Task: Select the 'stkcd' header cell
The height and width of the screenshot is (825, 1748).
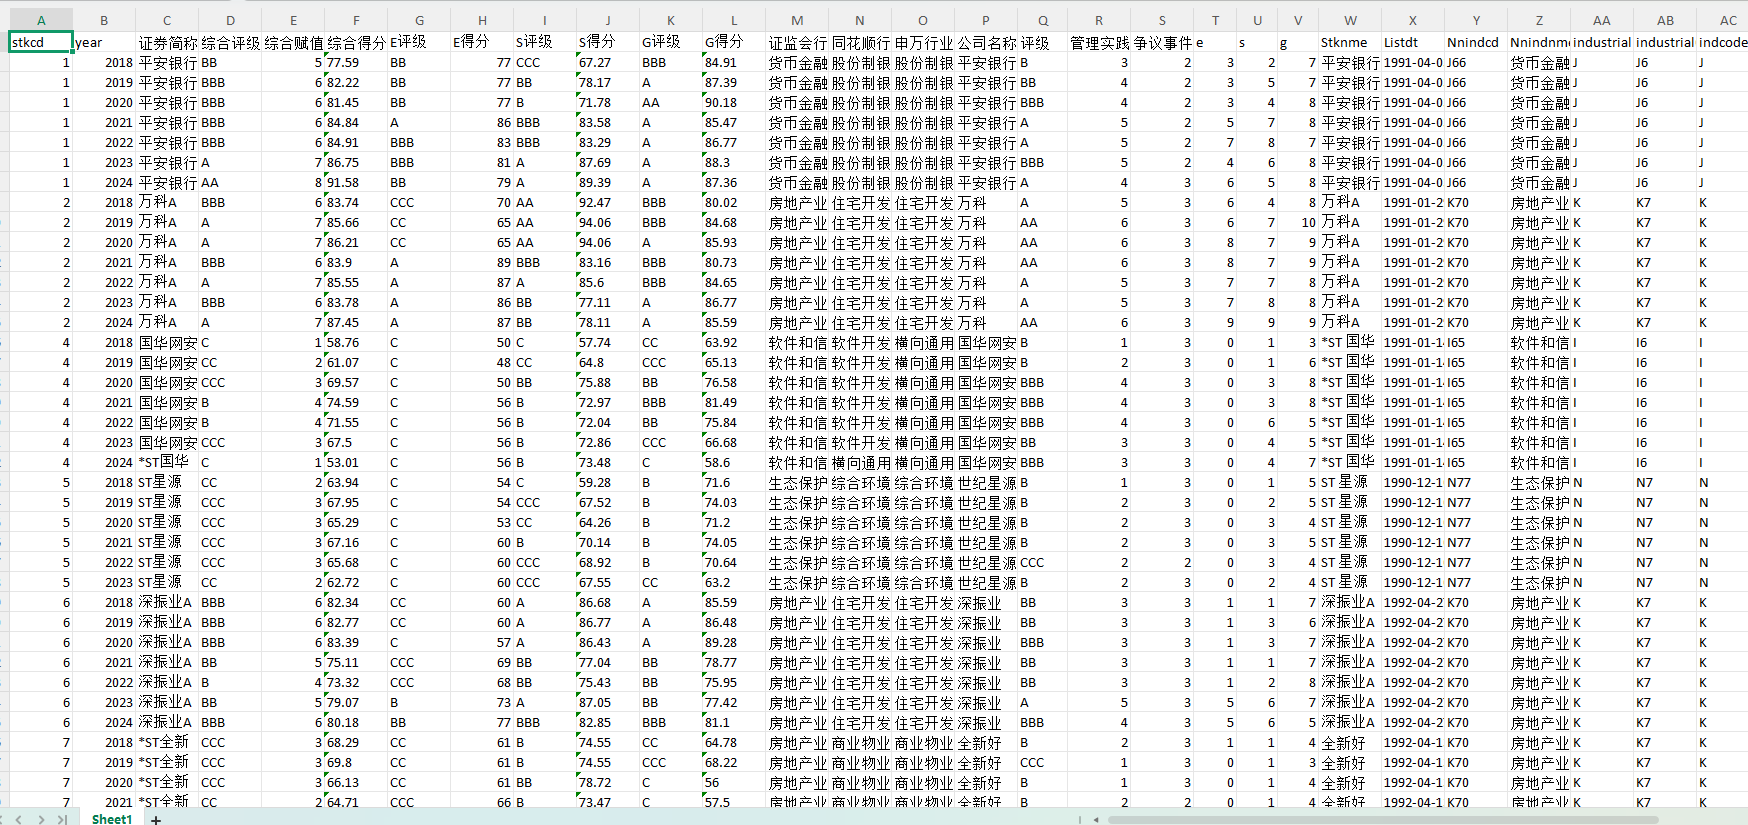Action: 41,42
